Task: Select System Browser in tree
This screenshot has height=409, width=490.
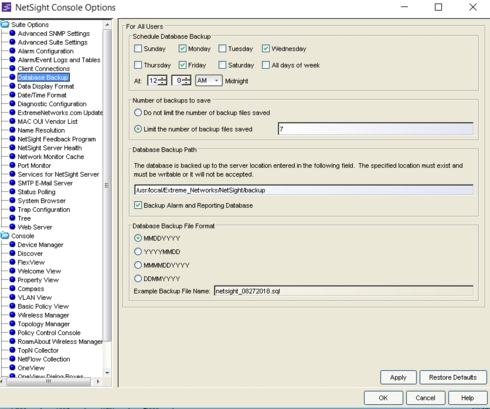Action: coord(42,201)
